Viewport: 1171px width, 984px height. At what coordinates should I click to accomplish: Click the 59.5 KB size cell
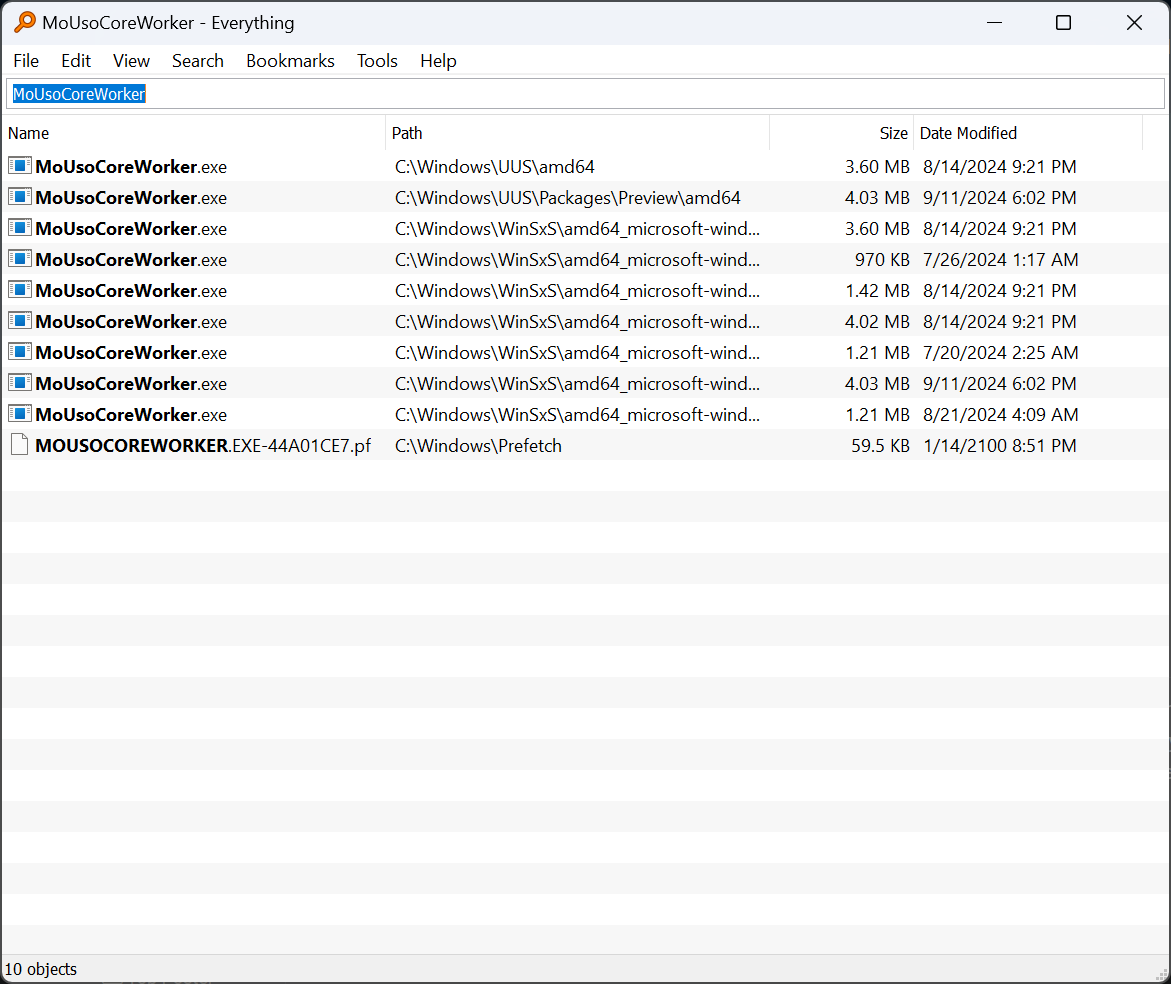point(880,446)
